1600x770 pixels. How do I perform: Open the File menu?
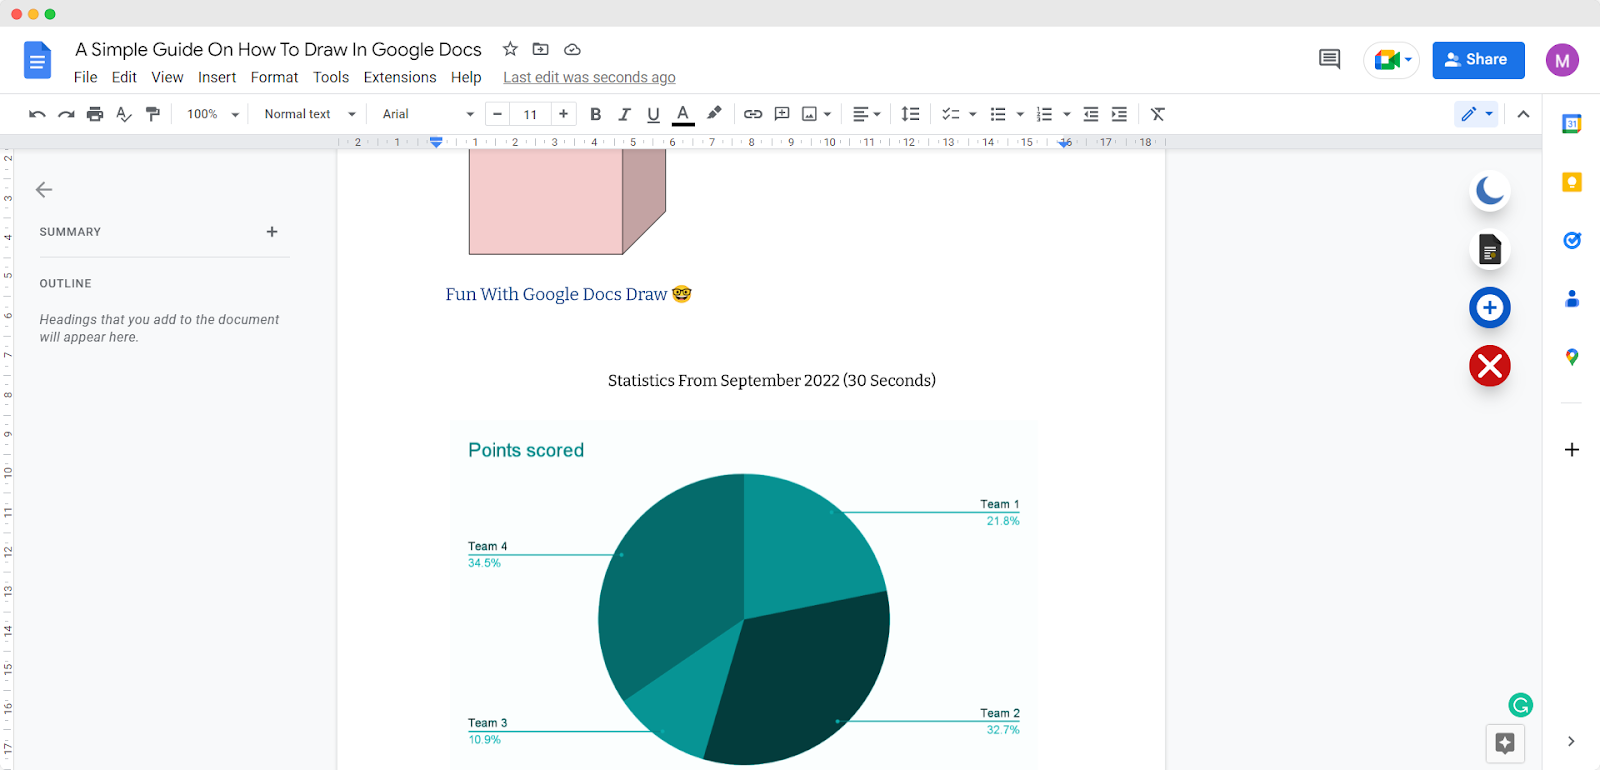point(86,77)
